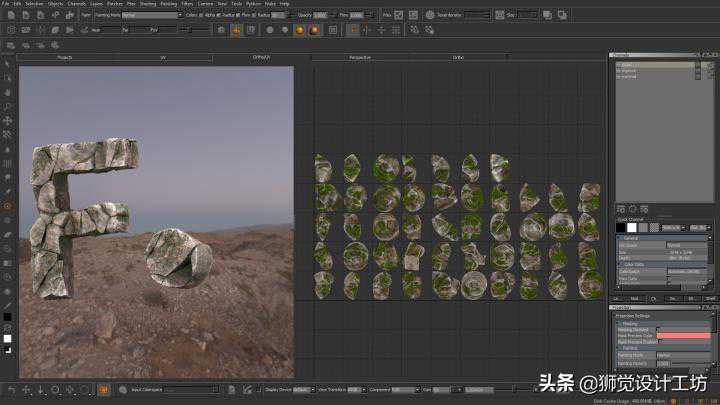Click the Texel density target icon
Image resolution: width=720 pixels, height=405 pixels.
pos(429,15)
